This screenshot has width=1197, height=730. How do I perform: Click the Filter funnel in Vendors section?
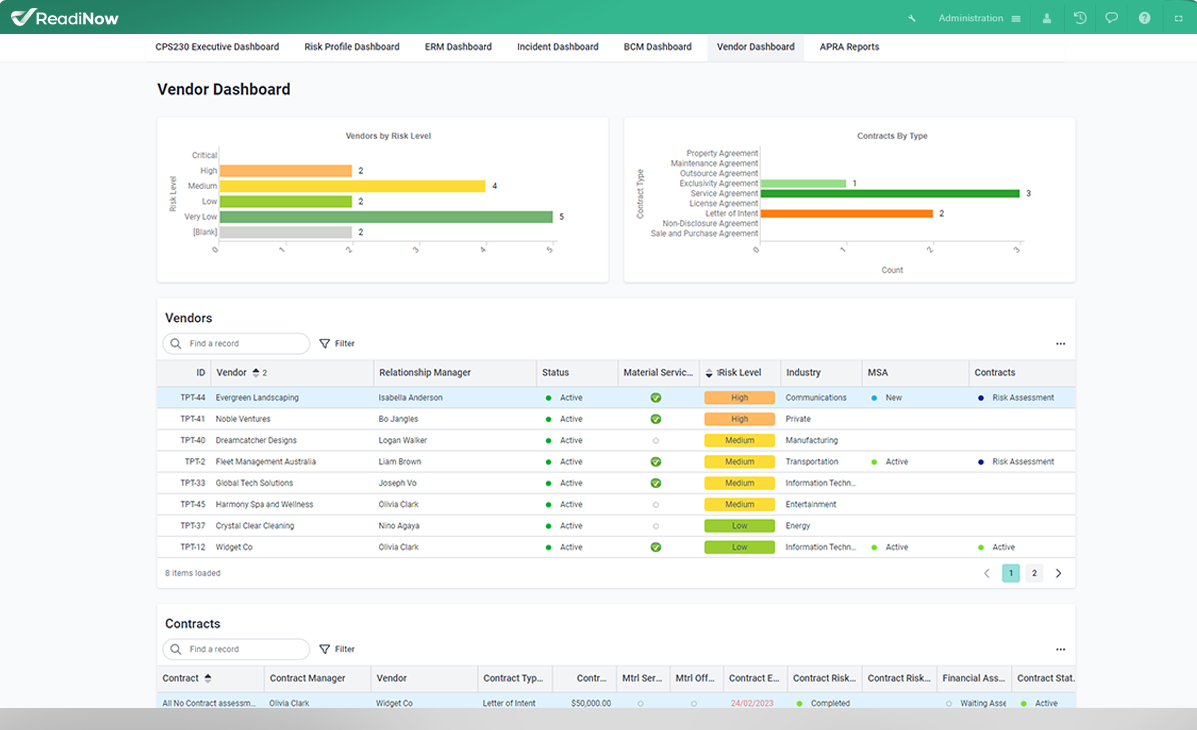click(x=337, y=344)
